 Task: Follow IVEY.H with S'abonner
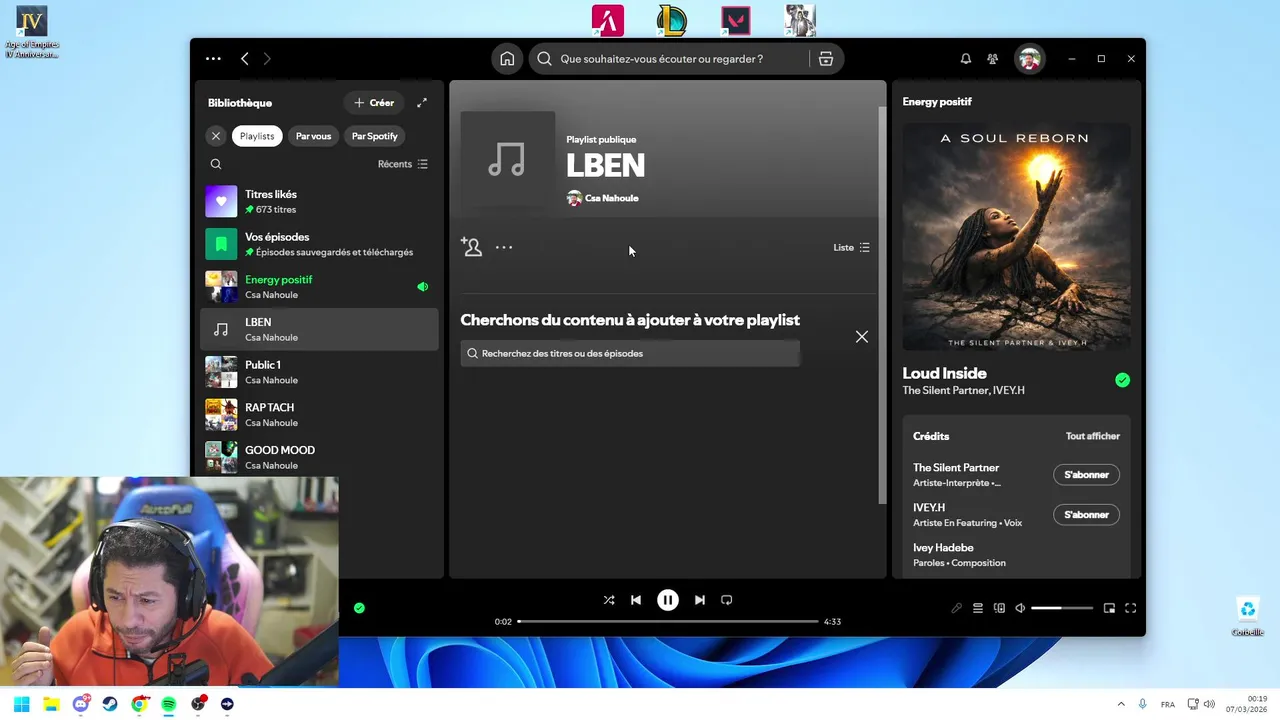1086,515
